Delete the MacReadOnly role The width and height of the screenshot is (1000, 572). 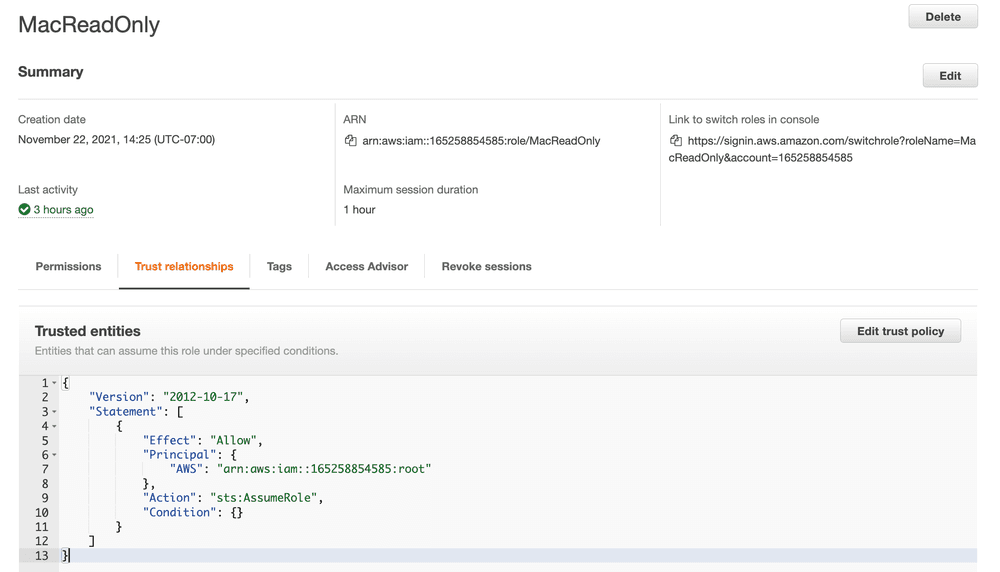(x=943, y=17)
